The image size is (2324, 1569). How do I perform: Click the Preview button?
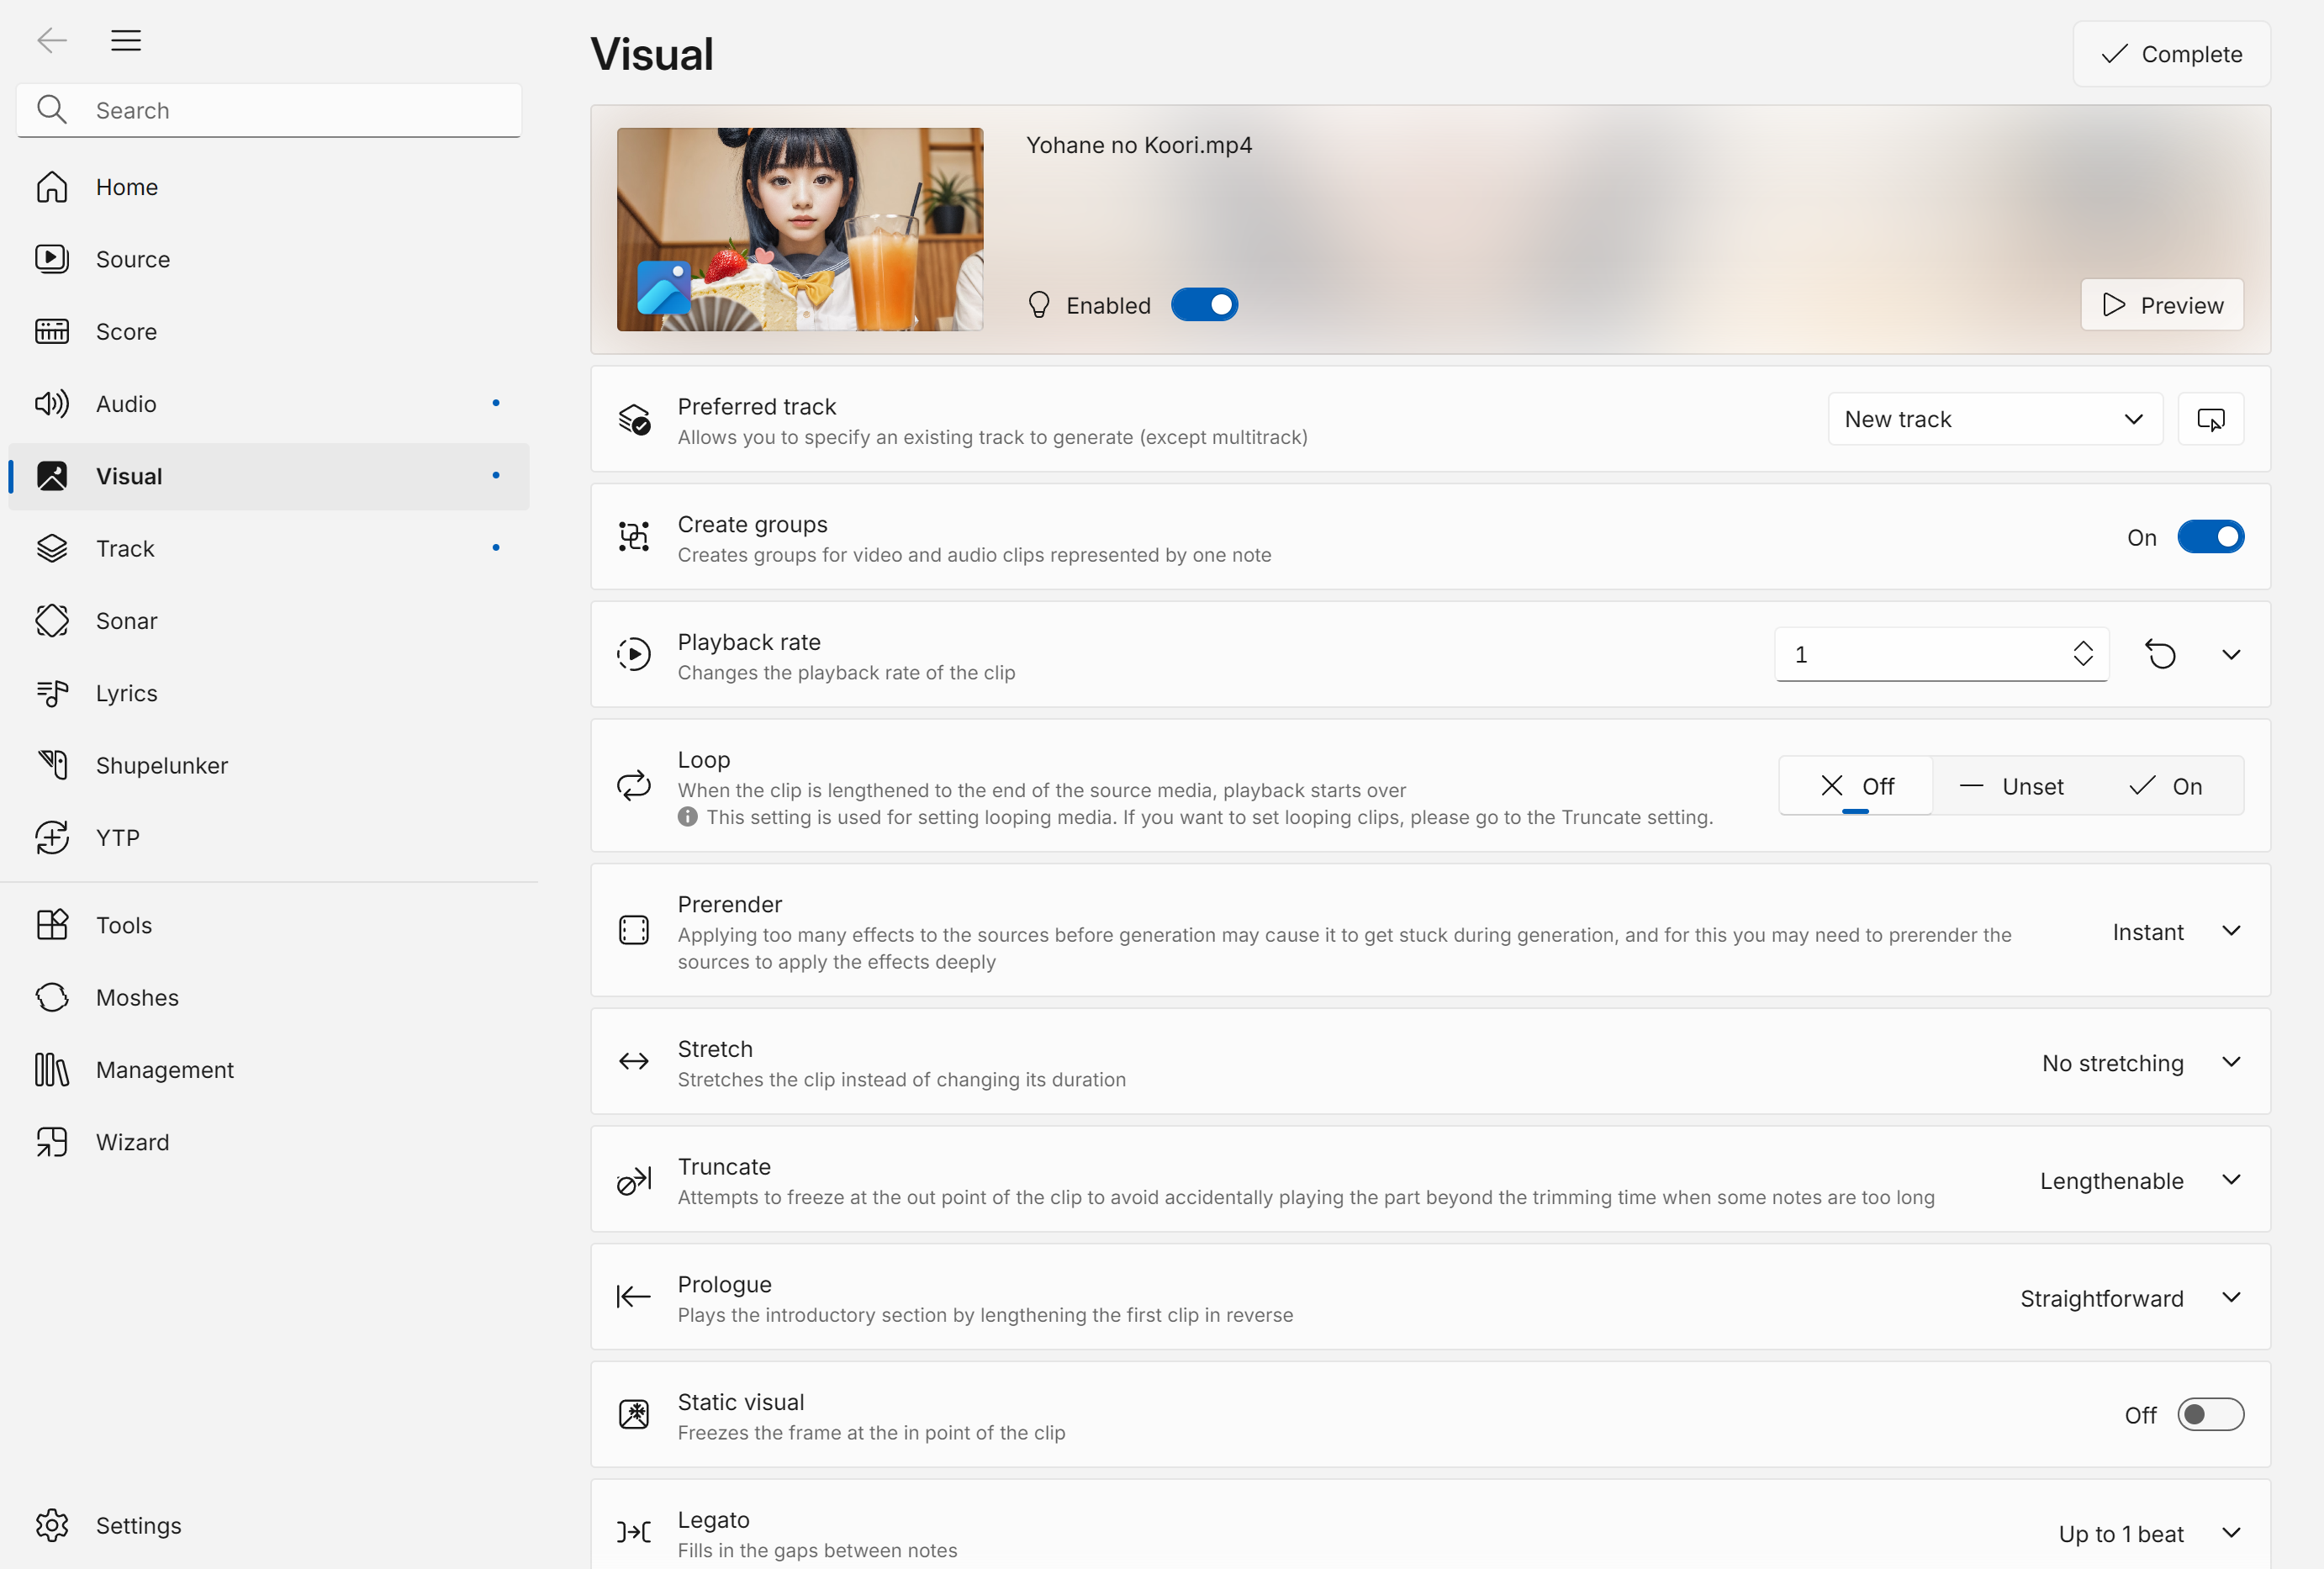point(2162,305)
